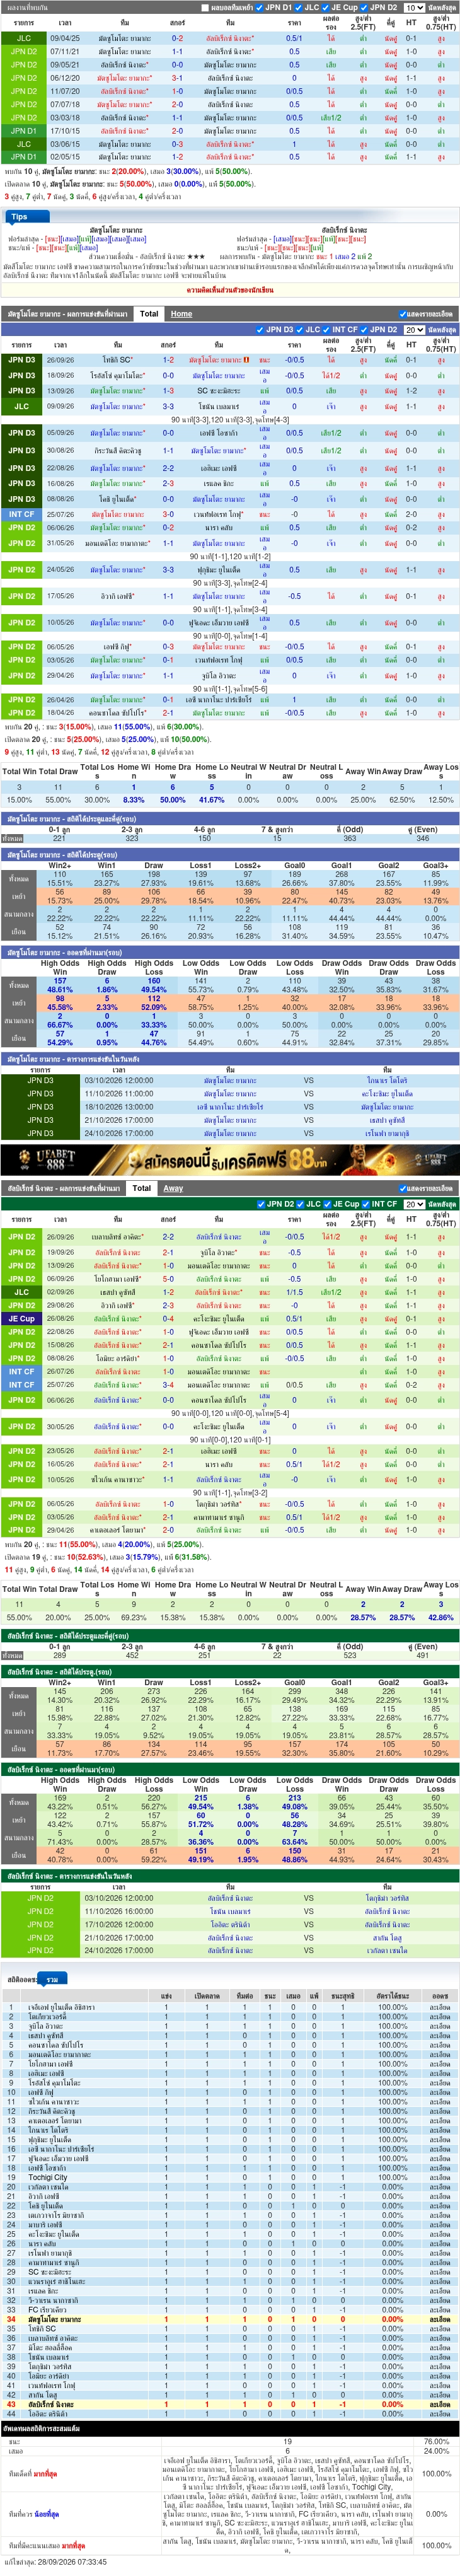The height and width of the screenshot is (2576, 460).
Task: Click the JLC badge in head-to-head 09/04/25 row
Action: click(23, 38)
